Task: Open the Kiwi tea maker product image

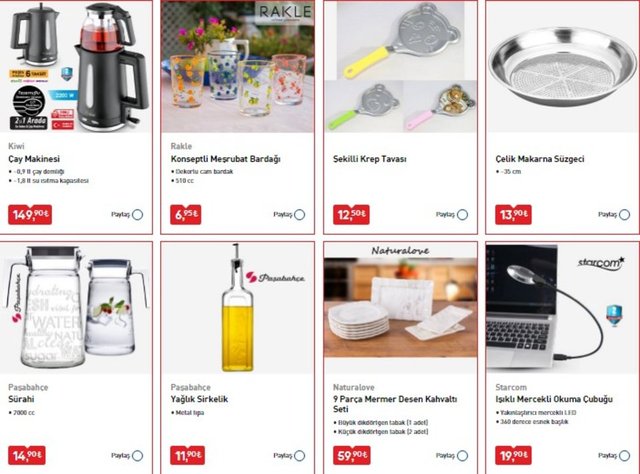Action: [x=76, y=67]
